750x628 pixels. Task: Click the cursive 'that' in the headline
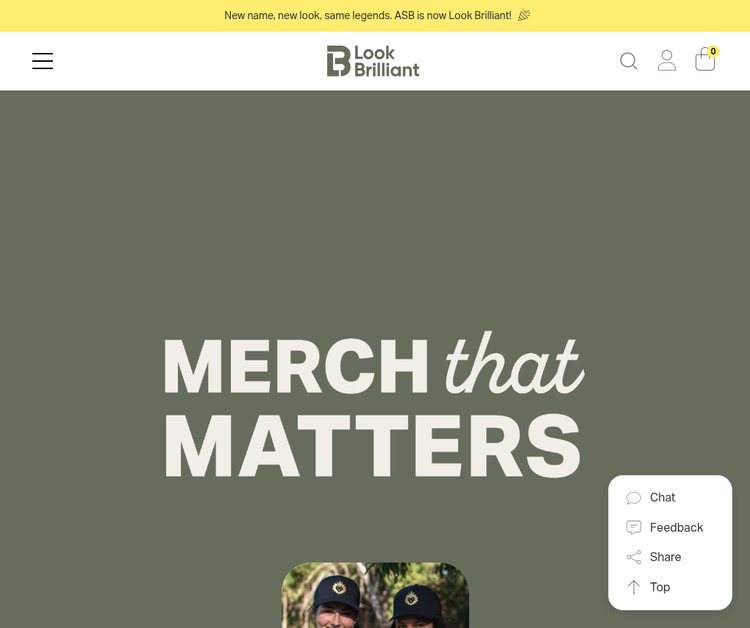pyautogui.click(x=515, y=364)
